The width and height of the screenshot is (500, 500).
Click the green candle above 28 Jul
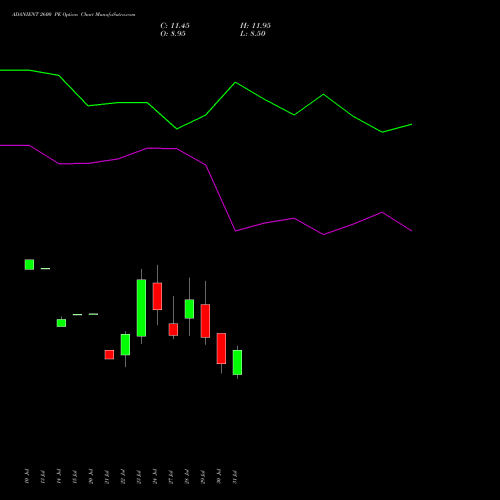(189, 309)
